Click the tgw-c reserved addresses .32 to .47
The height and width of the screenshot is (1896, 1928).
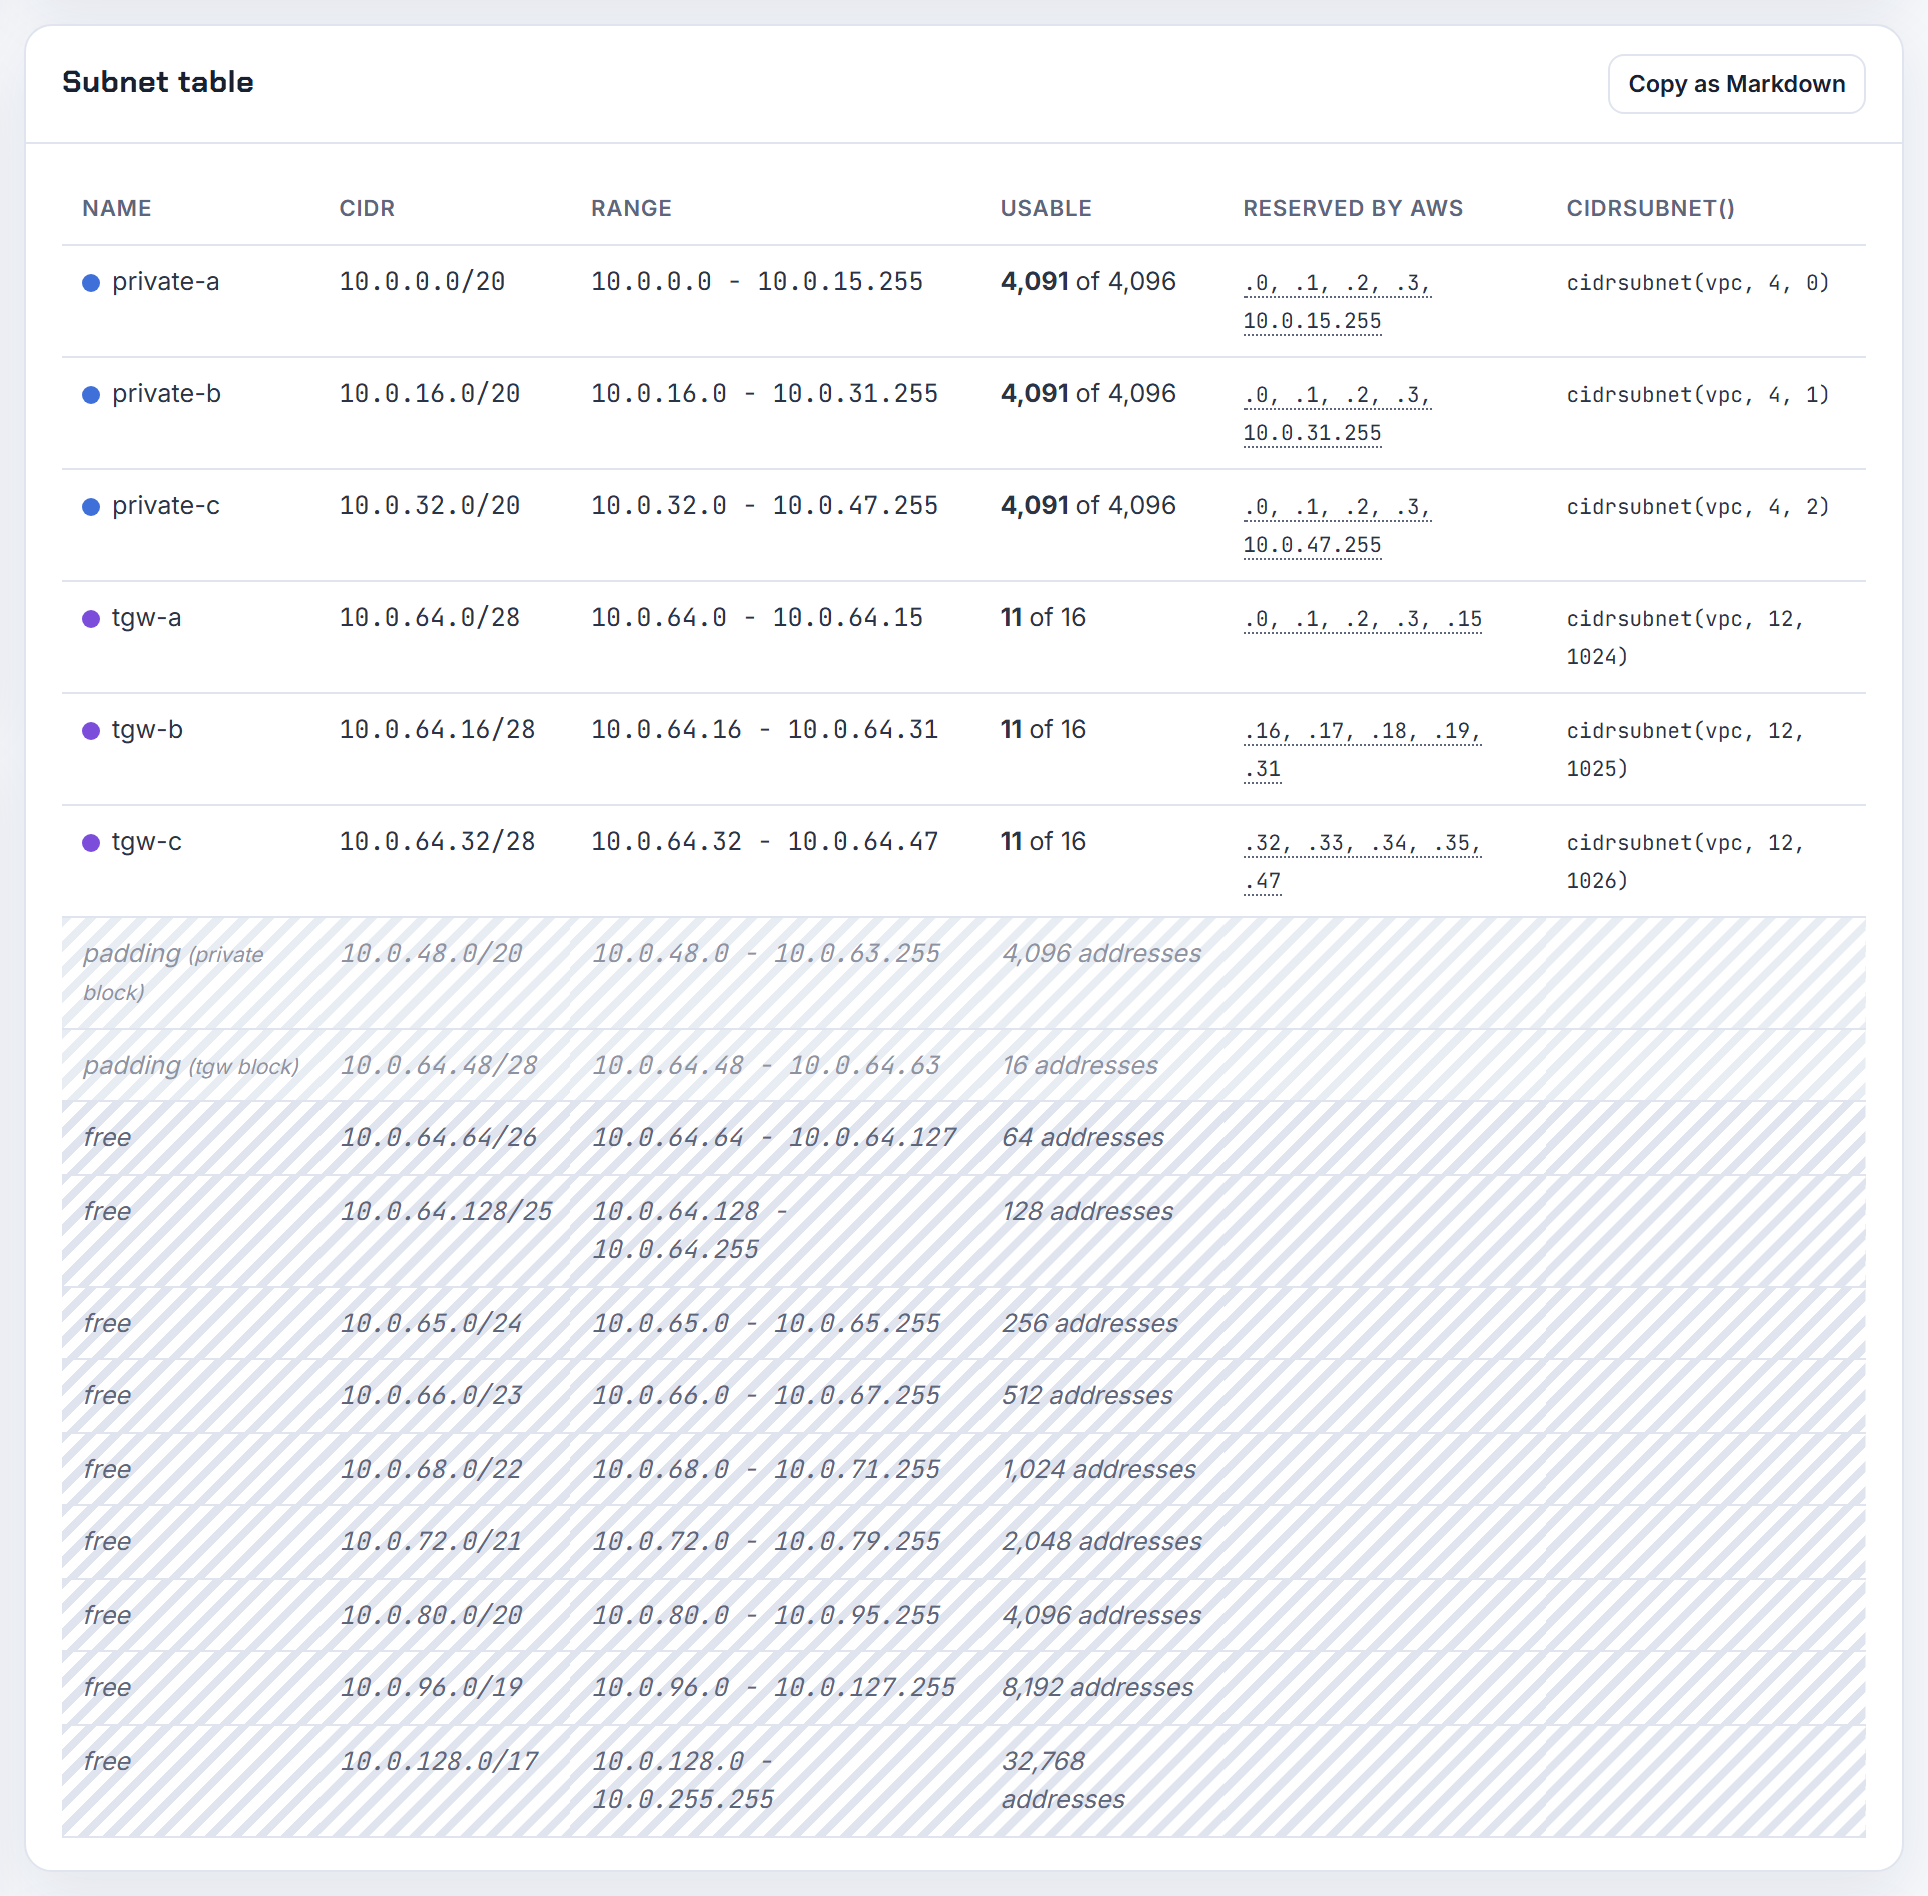(x=1362, y=862)
